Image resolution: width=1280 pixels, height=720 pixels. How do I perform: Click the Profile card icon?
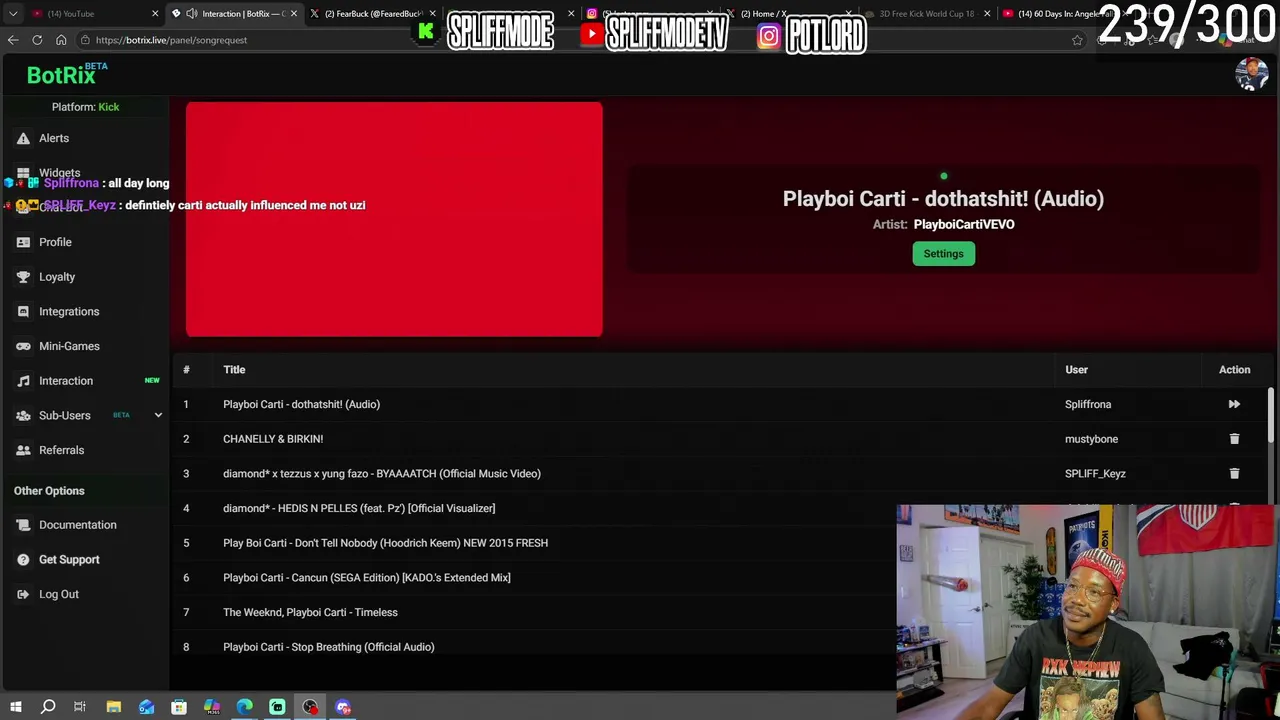(23, 242)
